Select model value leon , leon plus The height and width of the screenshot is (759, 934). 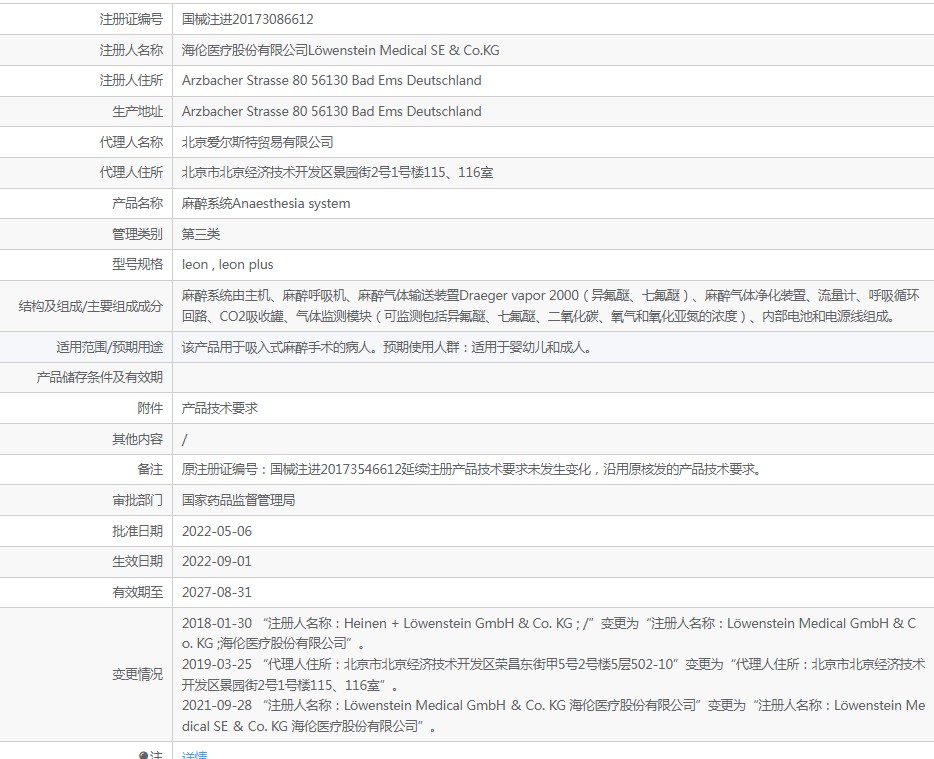click(x=228, y=265)
